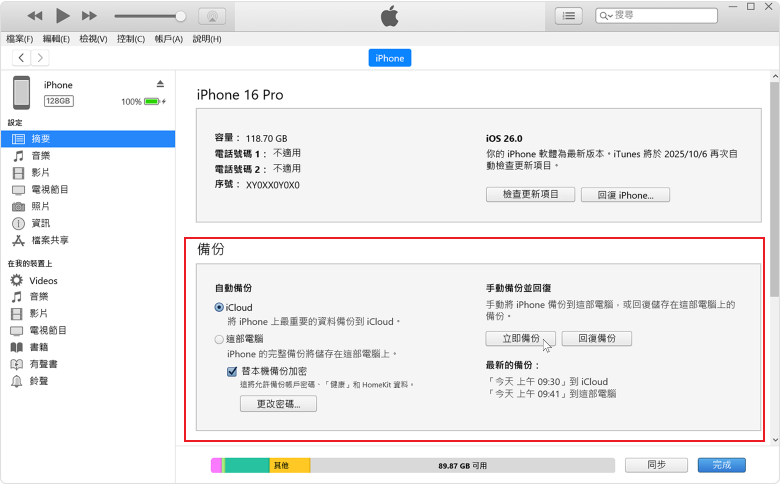Click the fast-forward button
Viewport: 781px width, 484px height.
89,16
